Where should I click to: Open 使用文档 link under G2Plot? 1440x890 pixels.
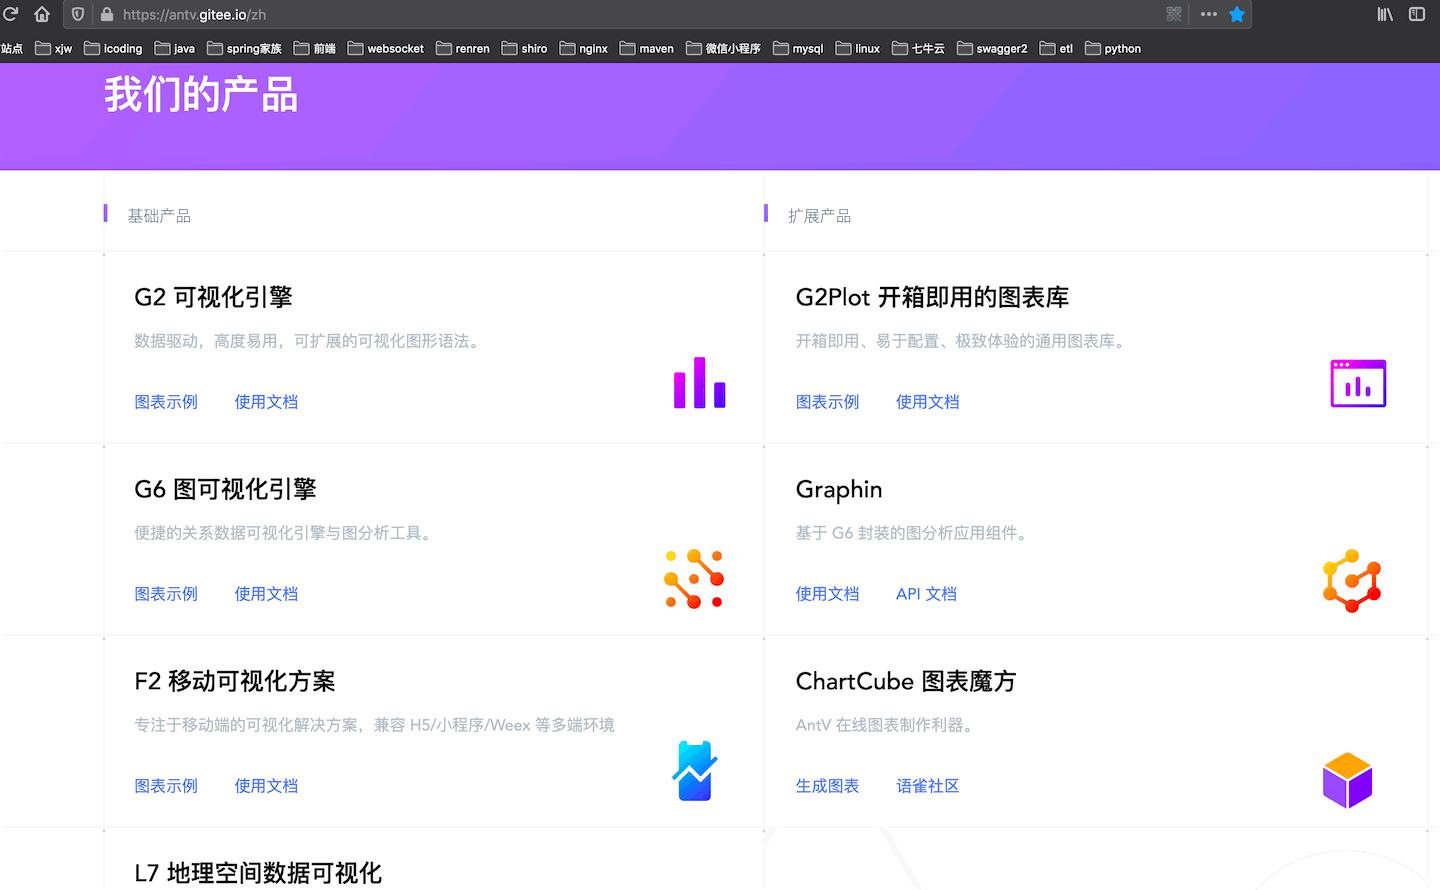click(927, 402)
